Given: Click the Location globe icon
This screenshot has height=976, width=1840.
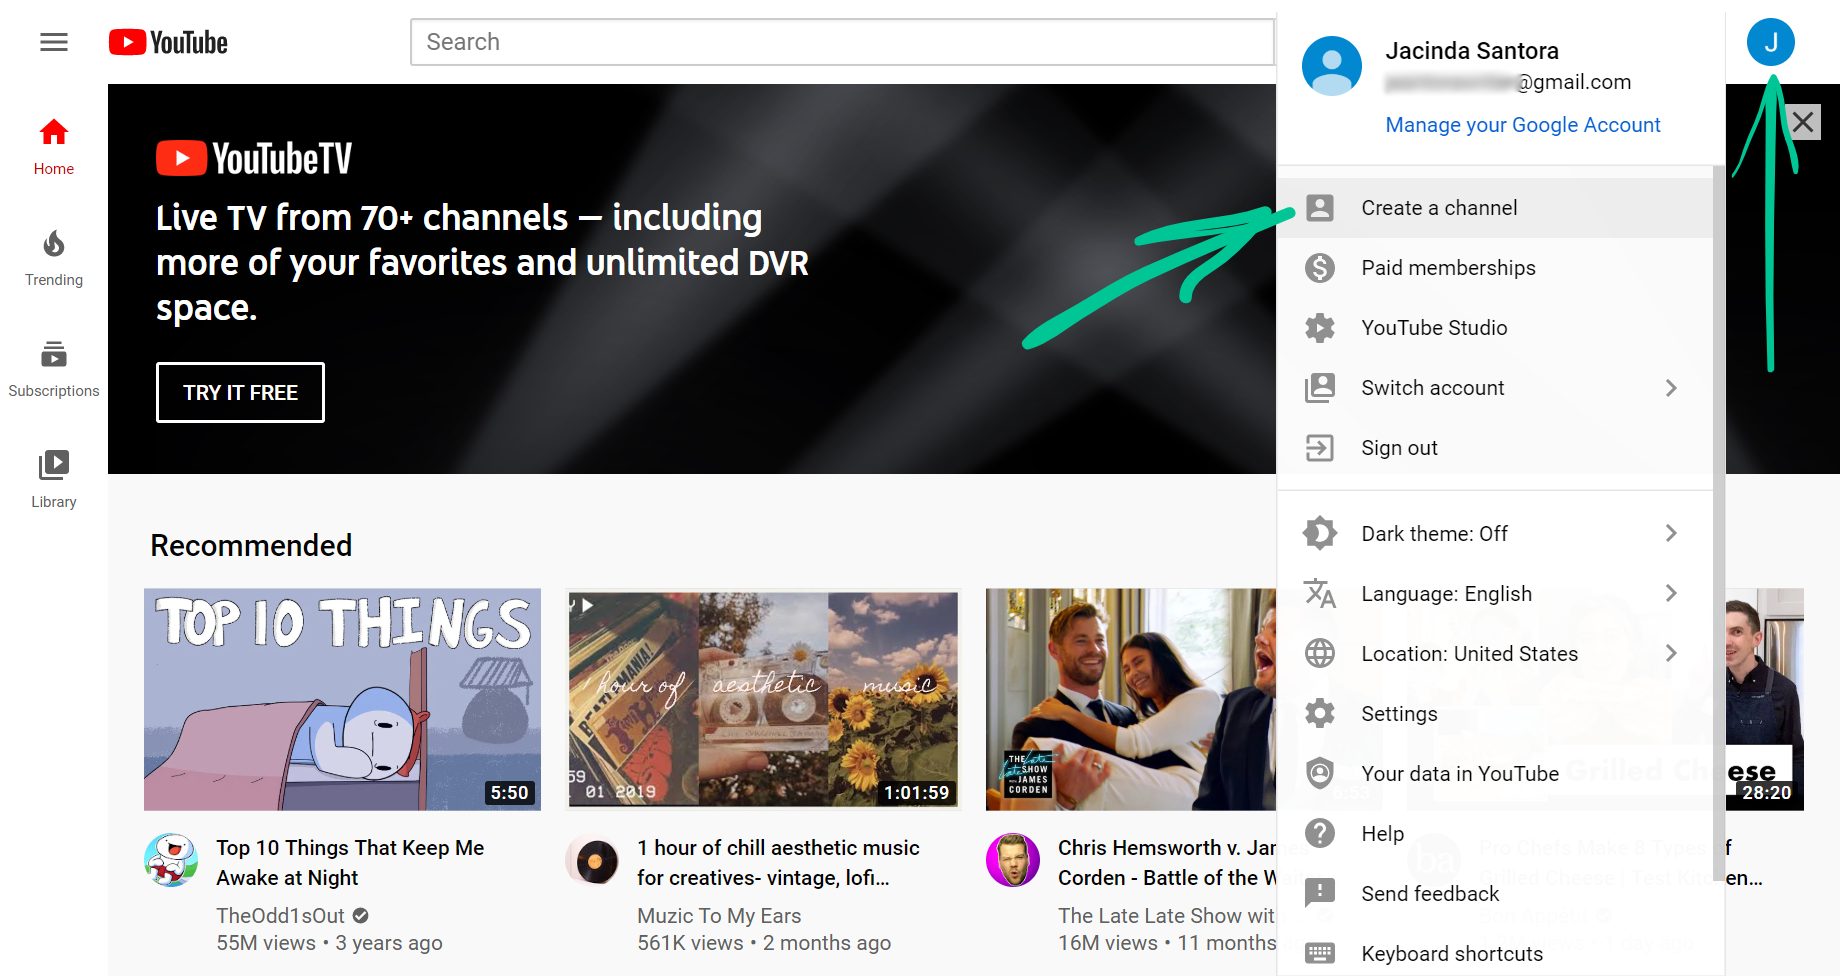Looking at the screenshot, I should [x=1320, y=654].
